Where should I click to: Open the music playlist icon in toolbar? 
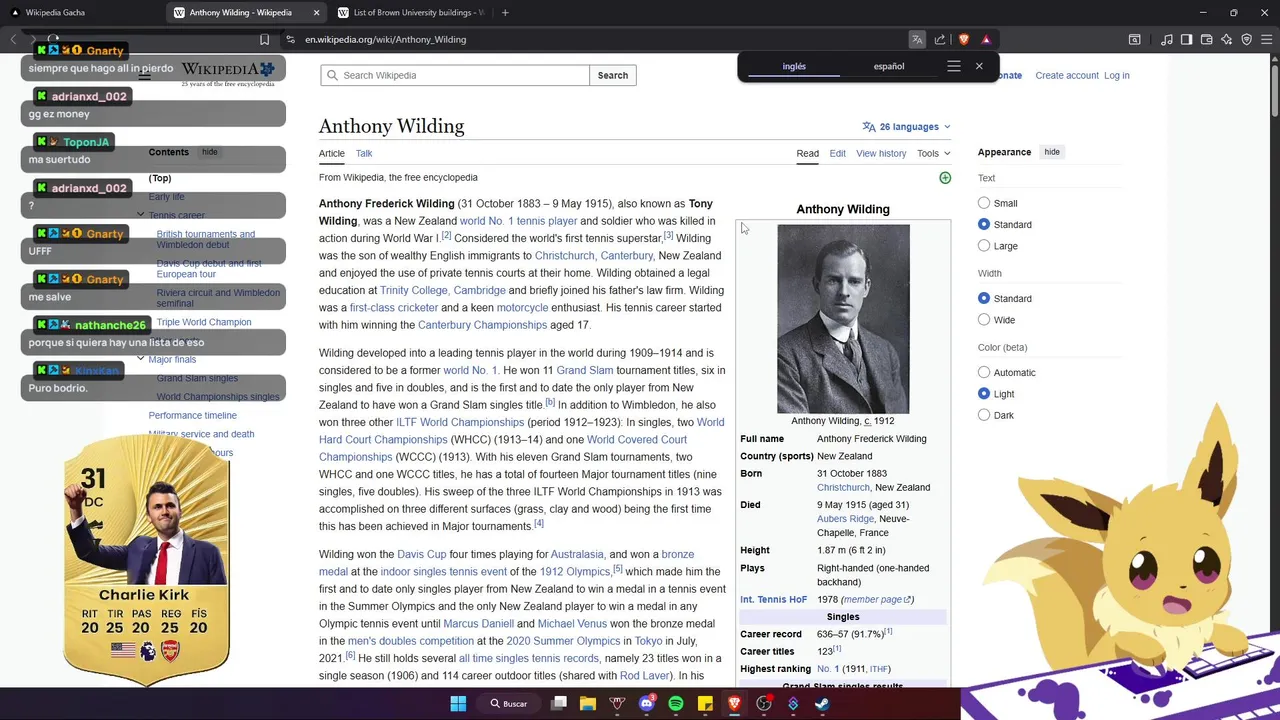tap(1167, 40)
